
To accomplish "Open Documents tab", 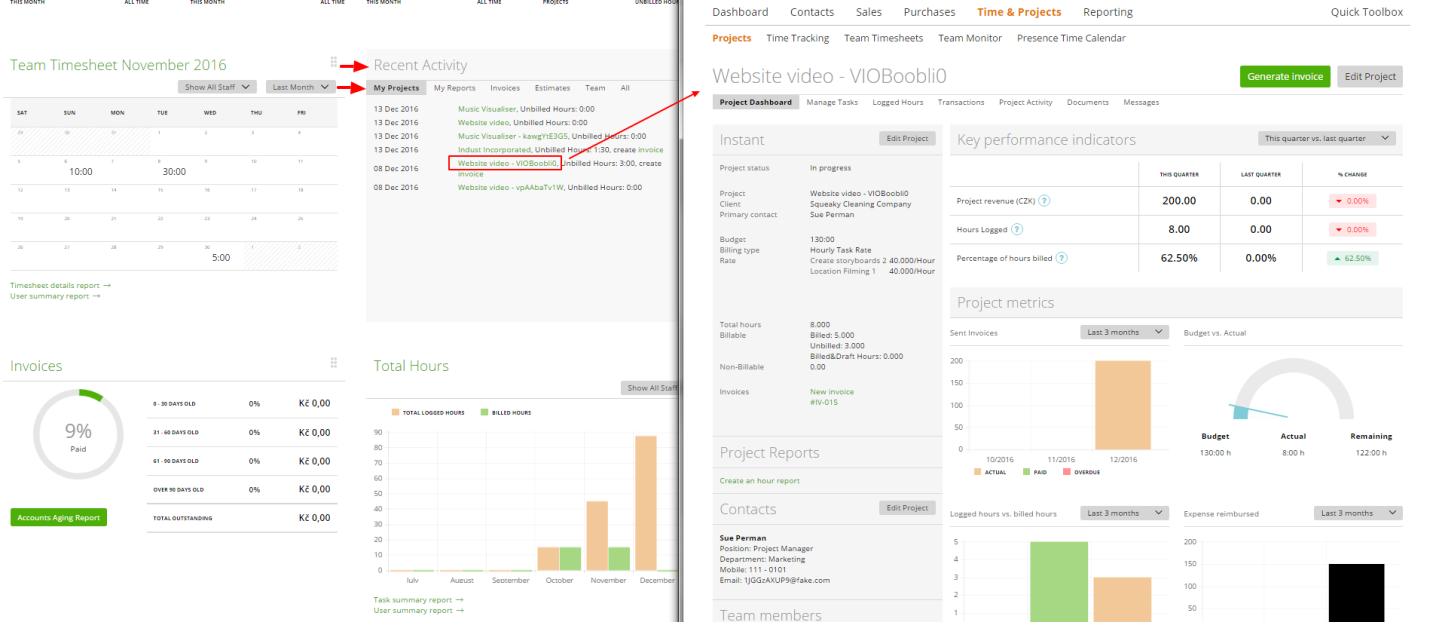I will [x=1088, y=102].
